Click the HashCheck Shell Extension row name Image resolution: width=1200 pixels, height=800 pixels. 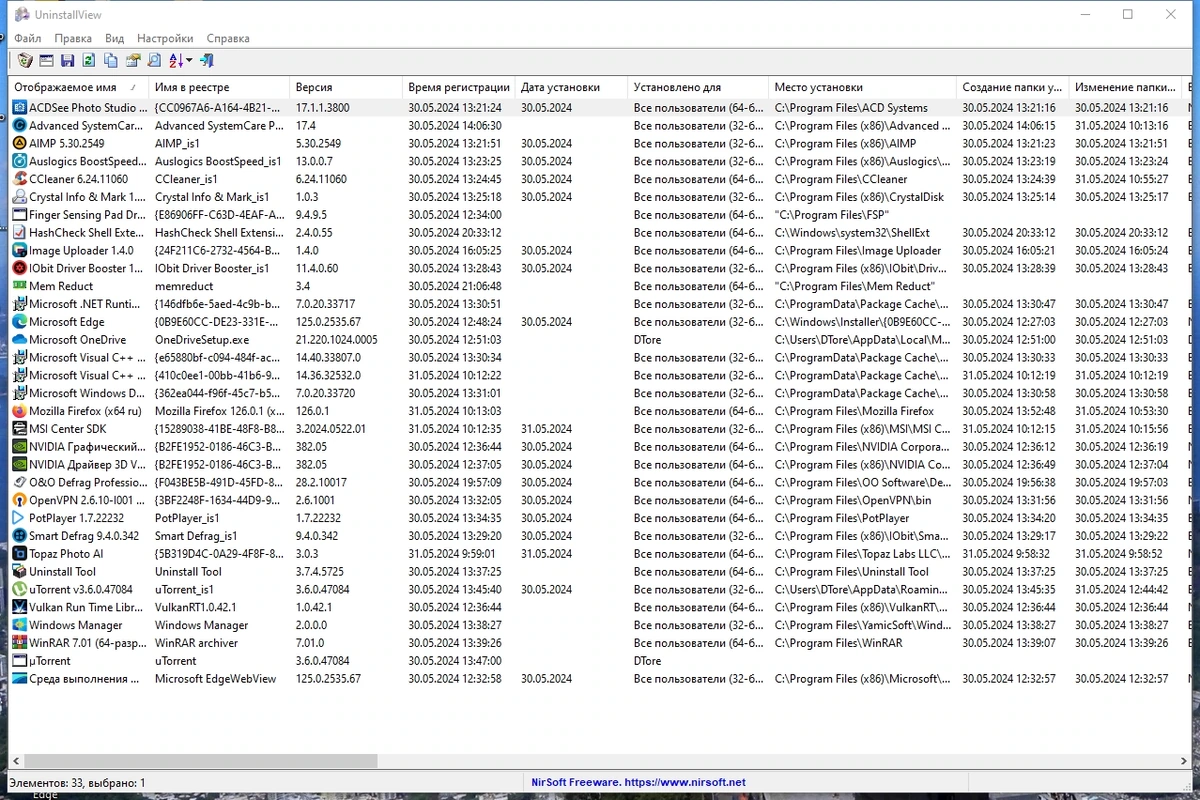pyautogui.click(x=86, y=233)
